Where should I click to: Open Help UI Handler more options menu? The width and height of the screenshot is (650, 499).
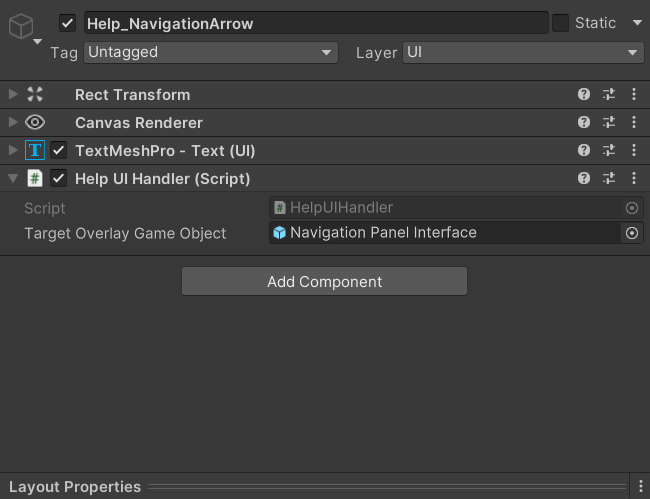click(634, 178)
